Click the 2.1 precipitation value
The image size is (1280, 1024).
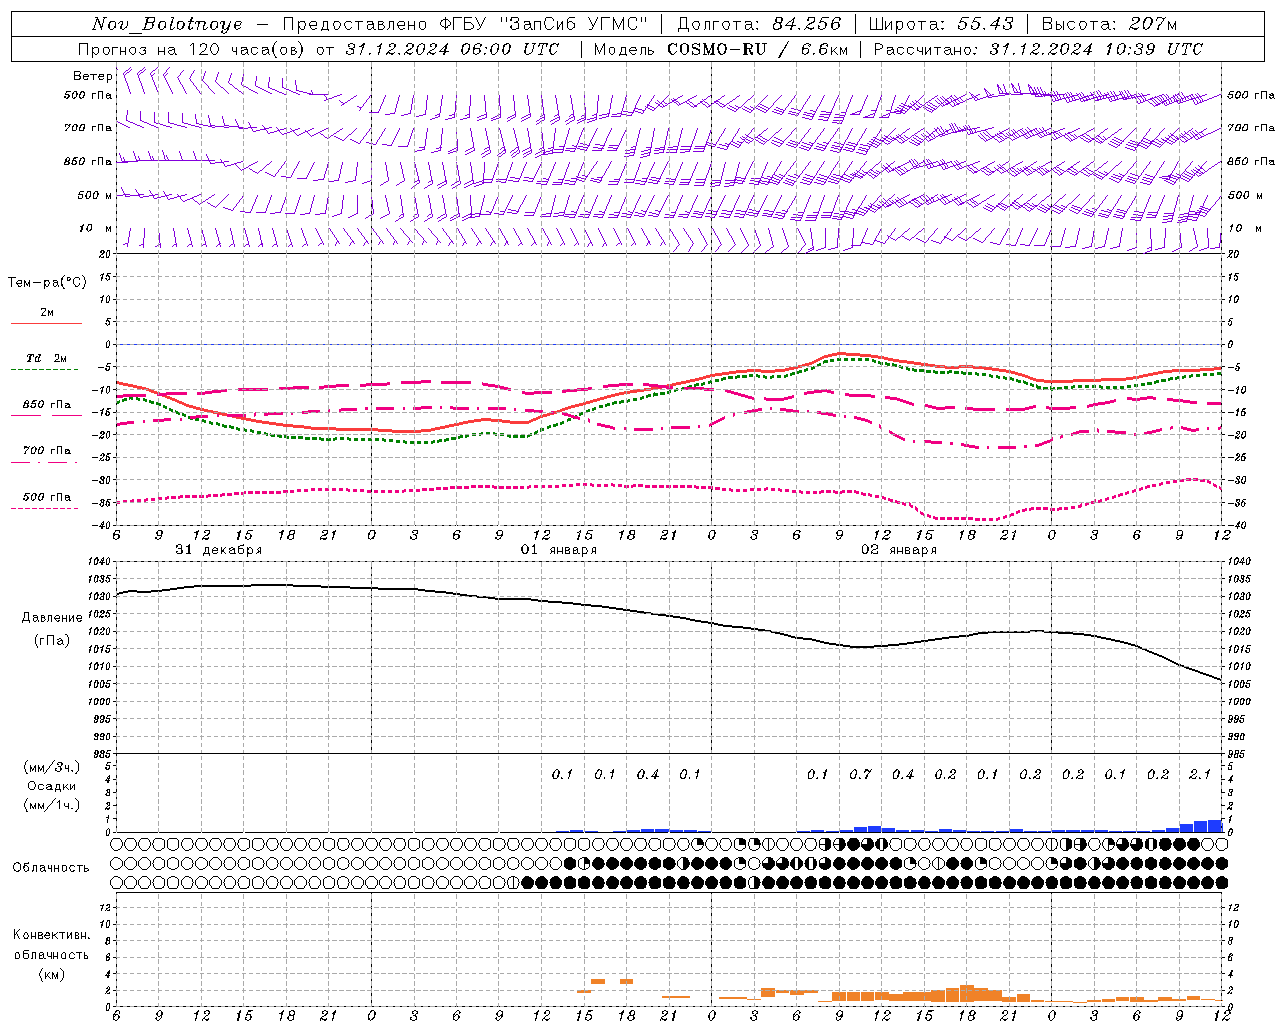[1200, 774]
